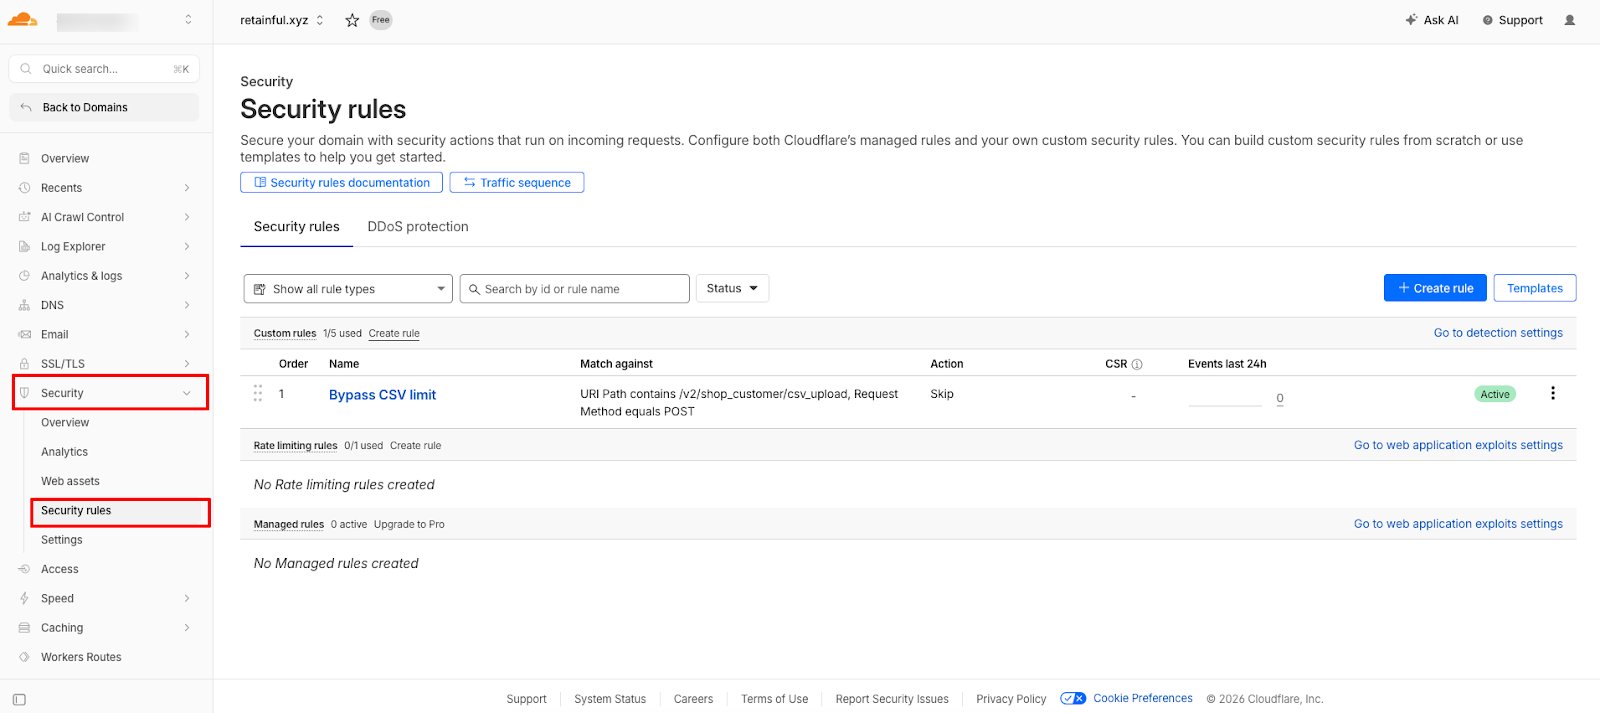Go to detection settings
The width and height of the screenshot is (1600, 713).
(x=1498, y=333)
